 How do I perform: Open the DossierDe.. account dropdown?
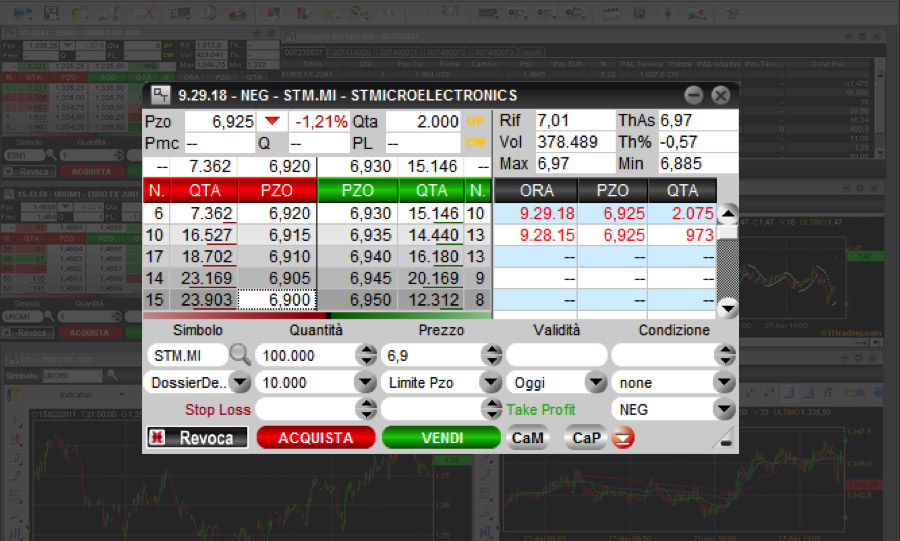[x=240, y=382]
